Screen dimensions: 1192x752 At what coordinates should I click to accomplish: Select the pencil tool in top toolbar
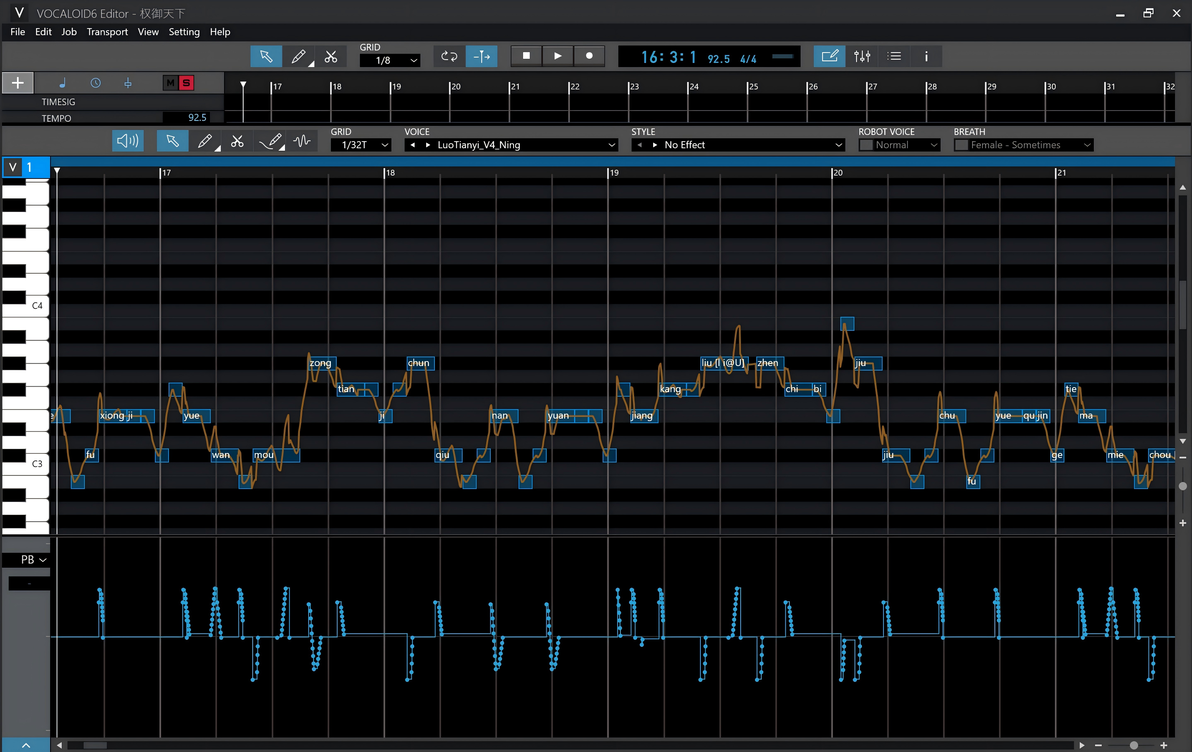pyautogui.click(x=299, y=56)
